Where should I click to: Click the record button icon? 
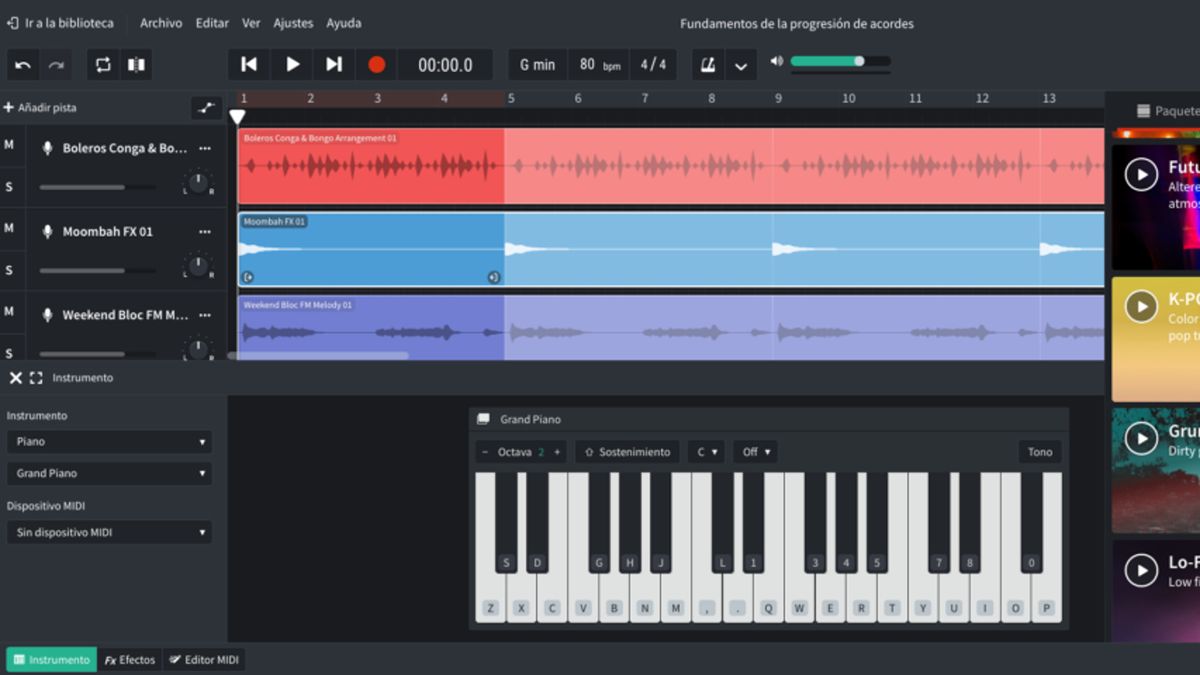[376, 64]
